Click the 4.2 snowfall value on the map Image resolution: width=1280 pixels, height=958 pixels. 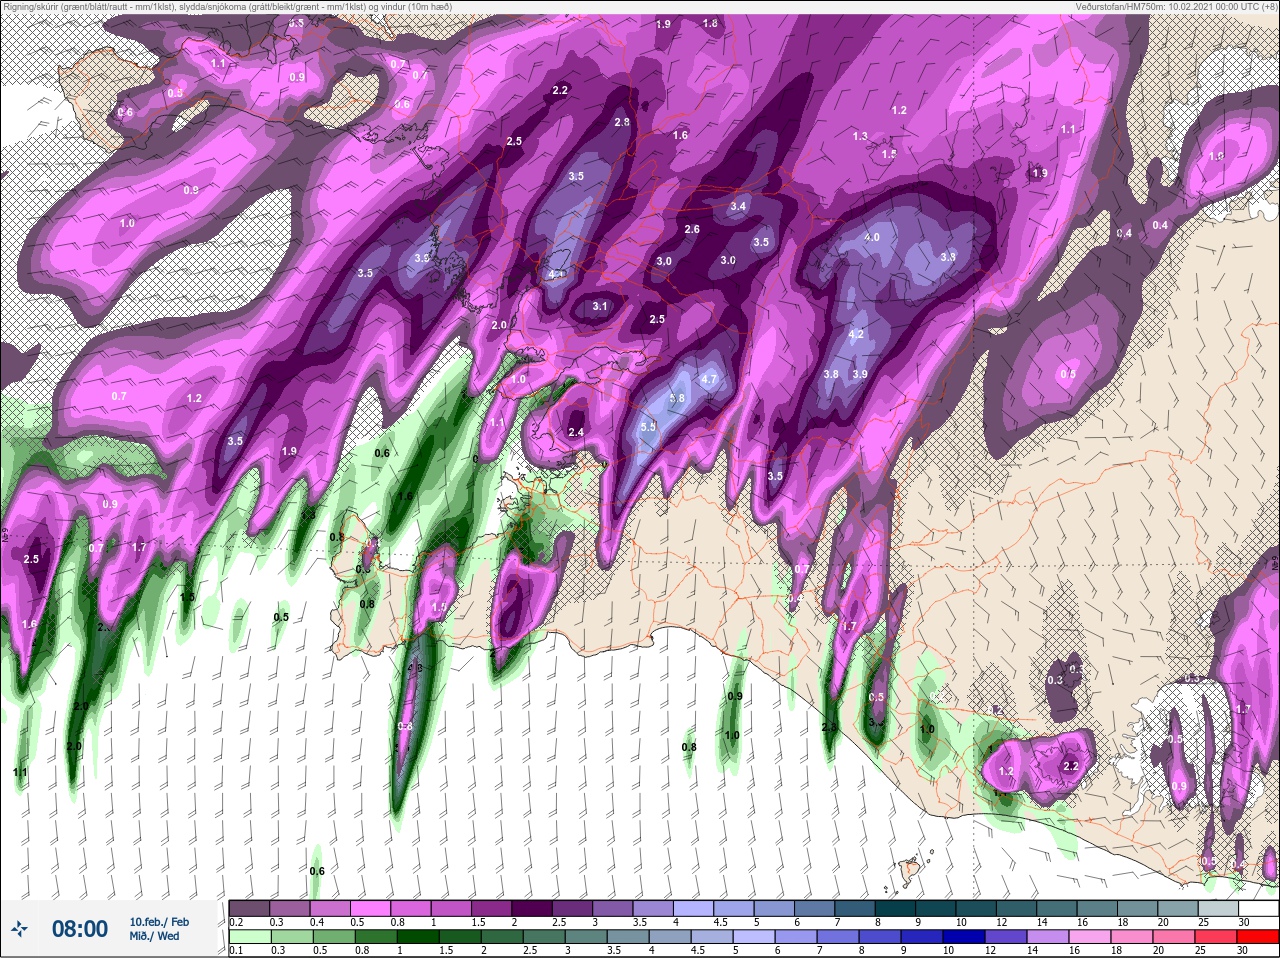(856, 334)
